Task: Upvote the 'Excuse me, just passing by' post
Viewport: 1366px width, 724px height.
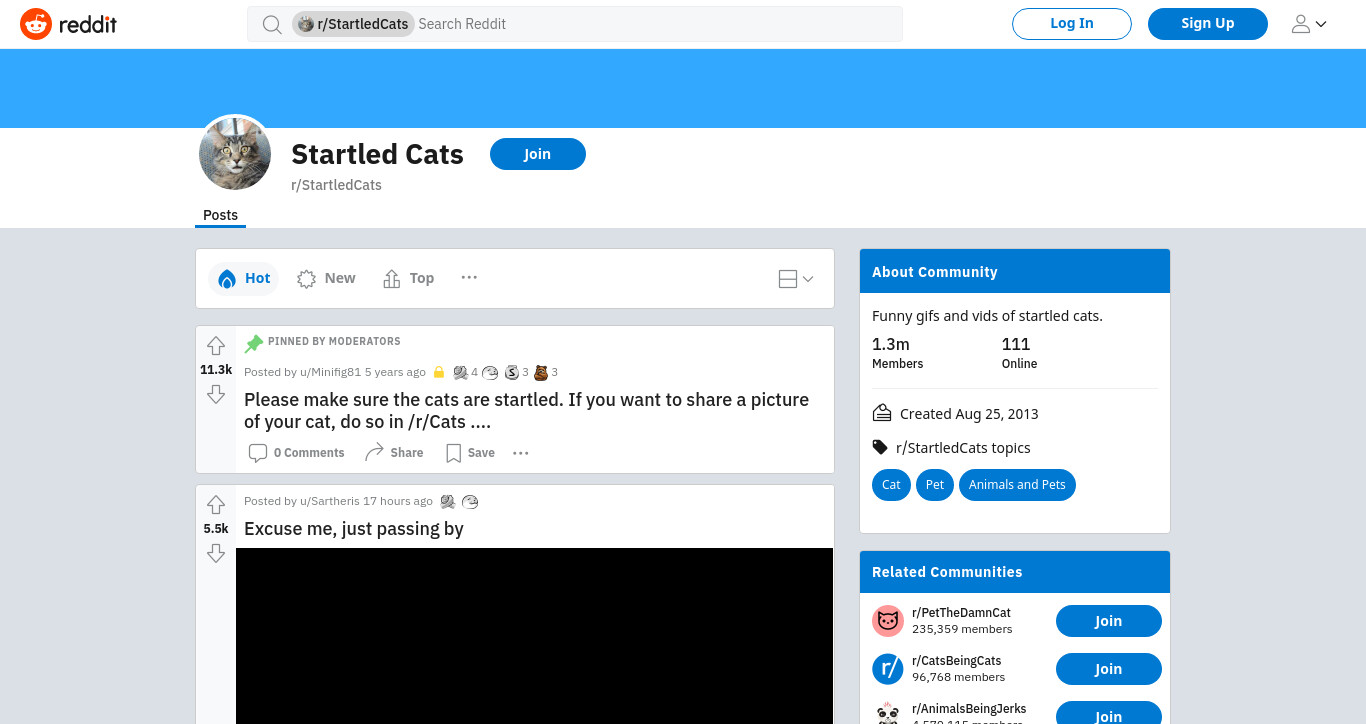Action: [x=216, y=505]
